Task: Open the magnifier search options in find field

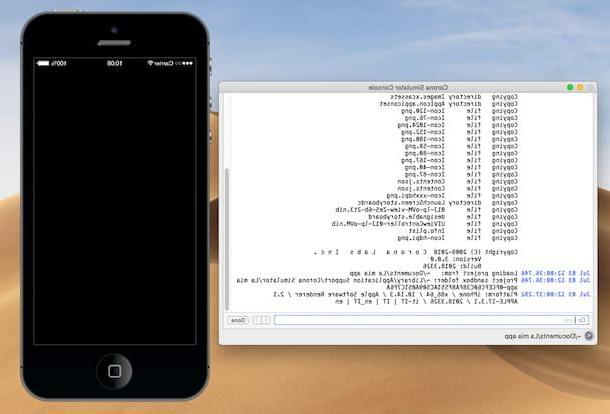Action: pyautogui.click(x=582, y=320)
